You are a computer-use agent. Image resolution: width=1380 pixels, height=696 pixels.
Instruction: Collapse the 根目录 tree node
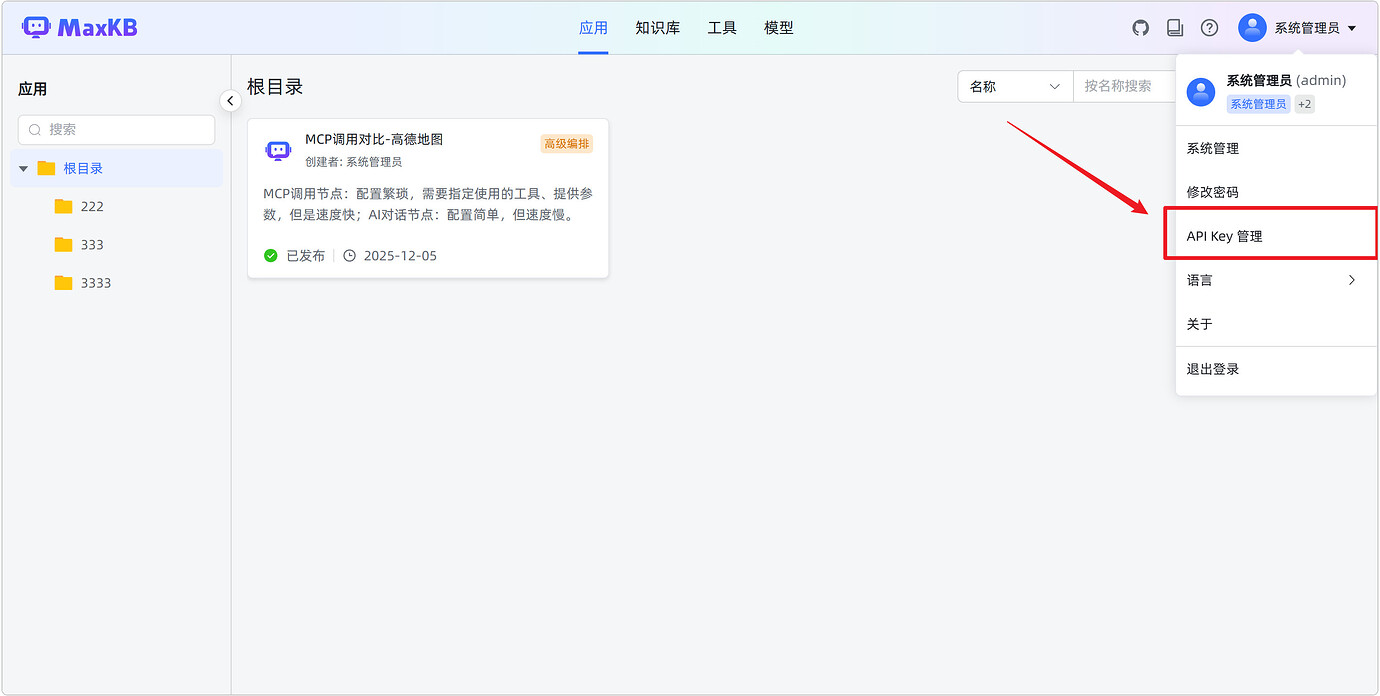[x=23, y=168]
